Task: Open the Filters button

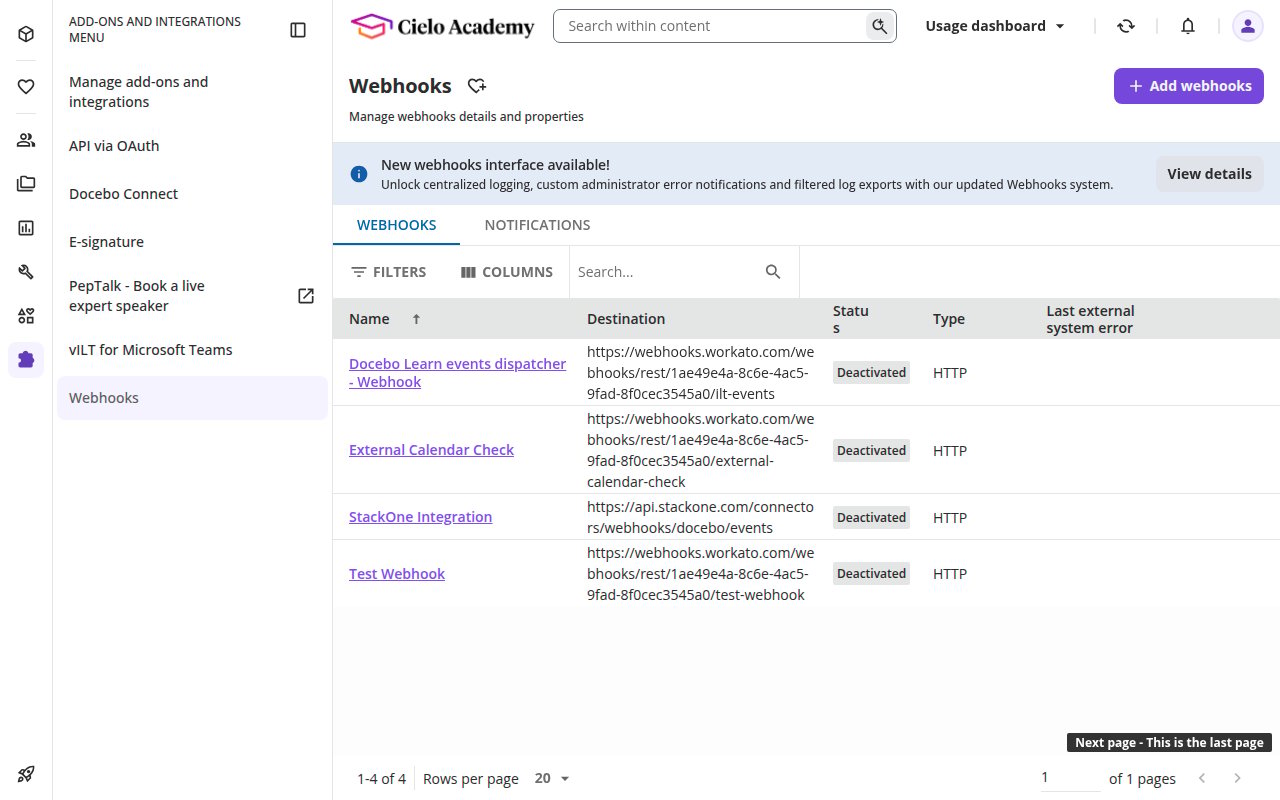Action: click(388, 272)
